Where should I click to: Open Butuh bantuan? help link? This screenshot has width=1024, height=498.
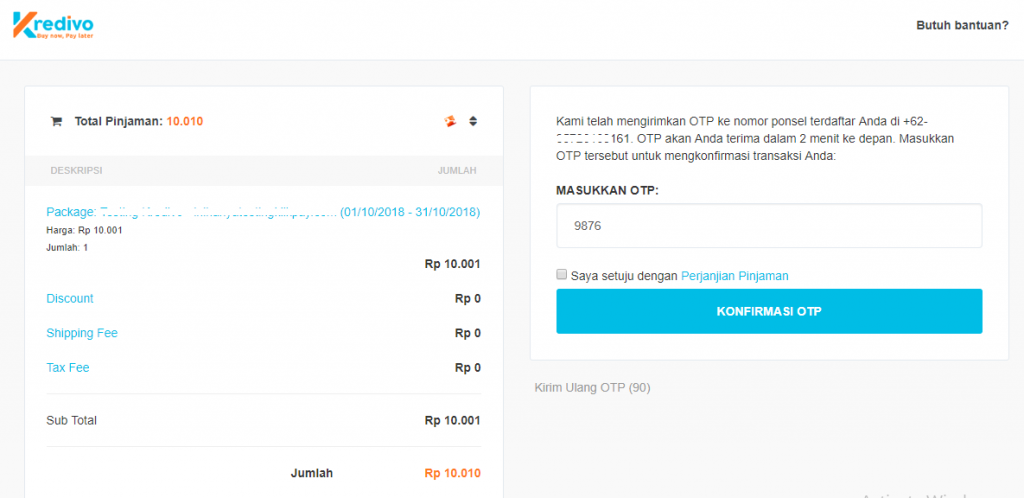962,26
